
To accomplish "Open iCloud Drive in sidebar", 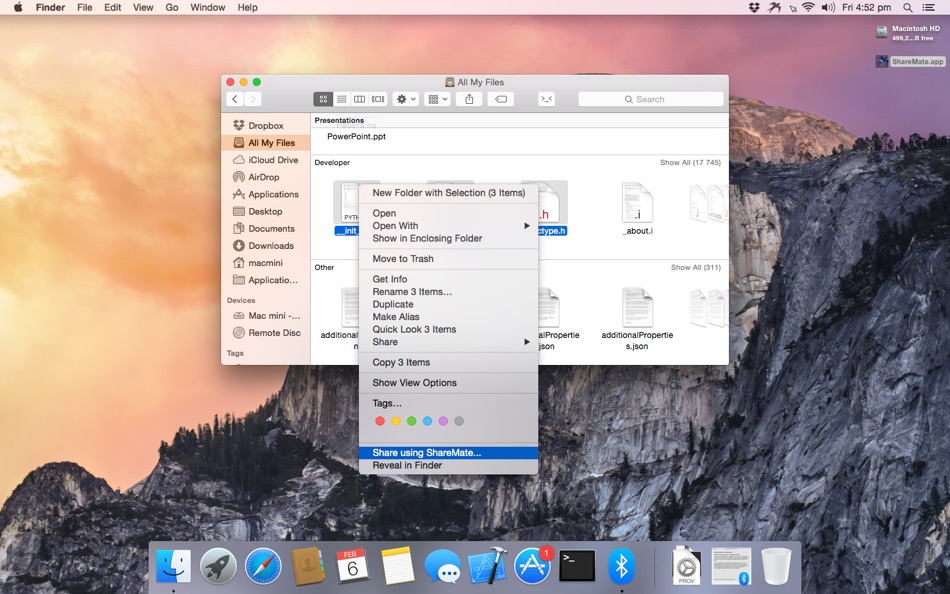I will [x=266, y=160].
